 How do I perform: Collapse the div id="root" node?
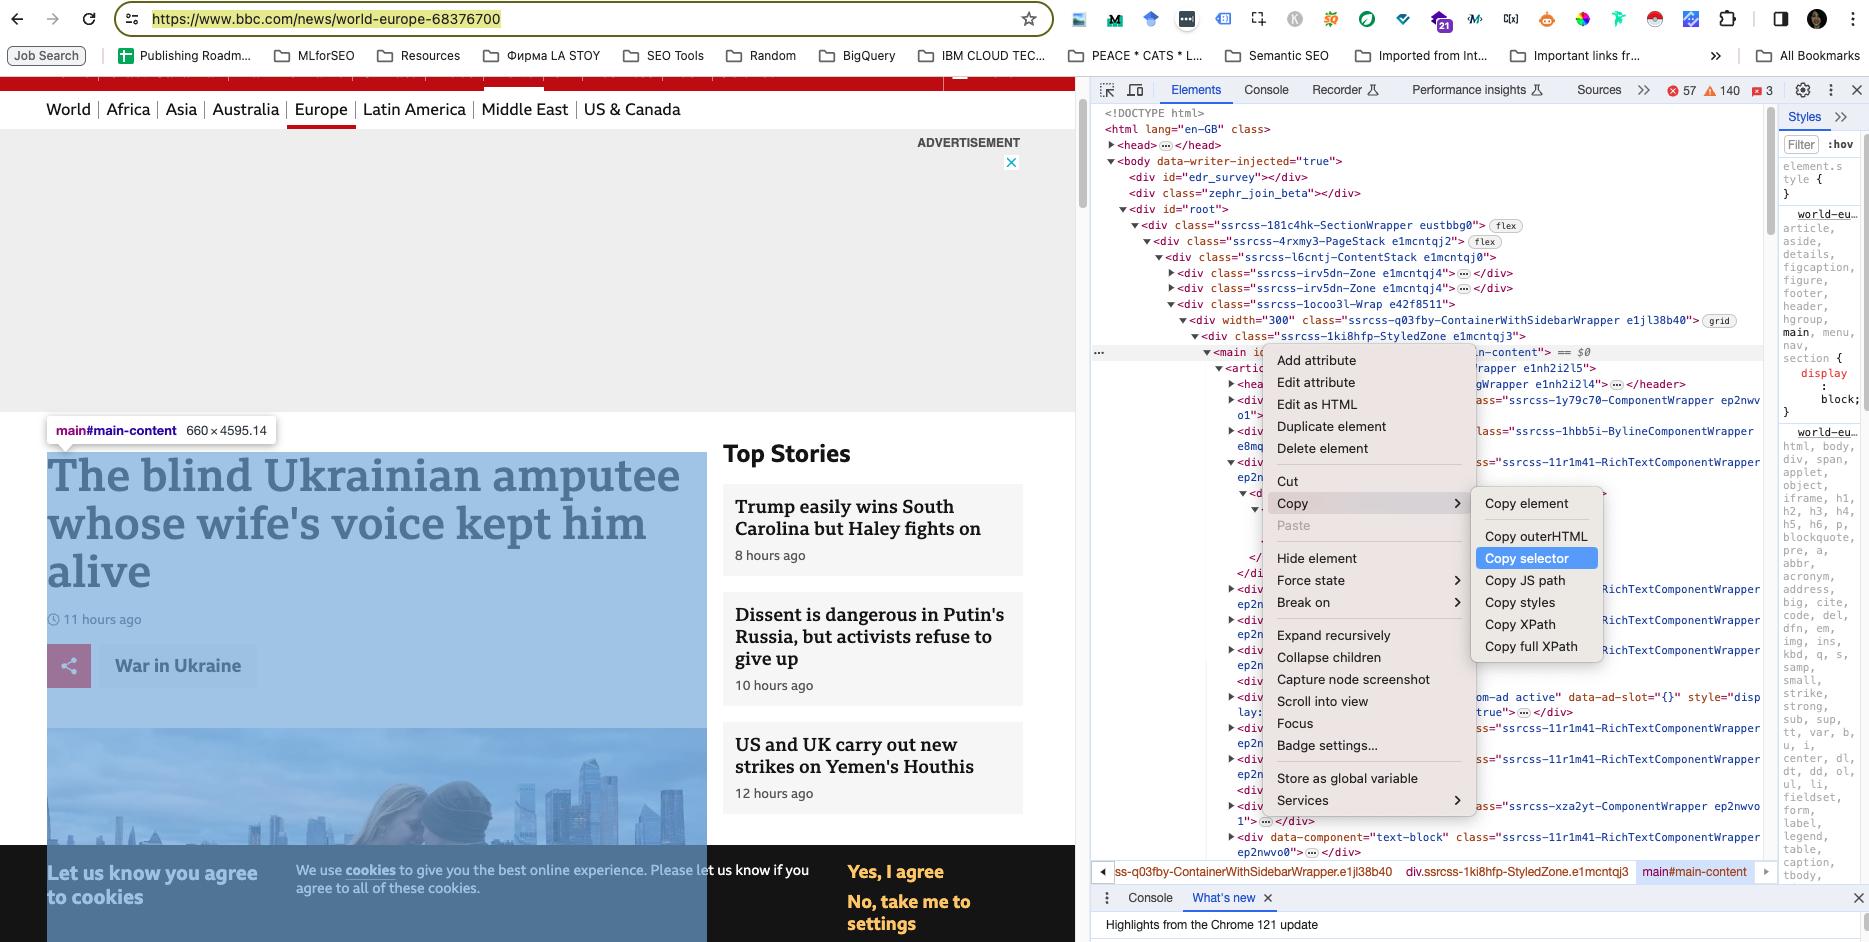click(1123, 209)
